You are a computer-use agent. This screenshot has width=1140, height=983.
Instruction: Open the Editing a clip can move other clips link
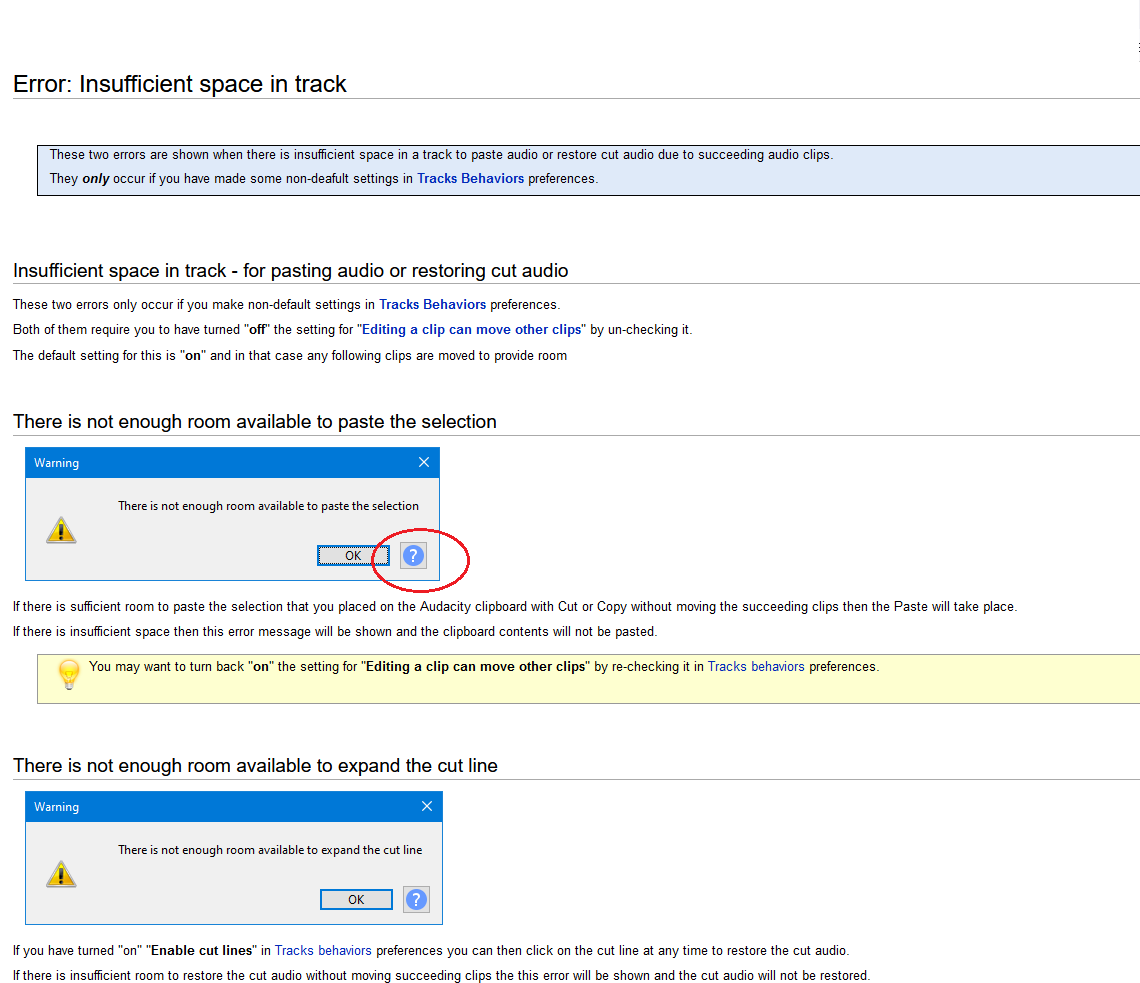[x=471, y=329]
